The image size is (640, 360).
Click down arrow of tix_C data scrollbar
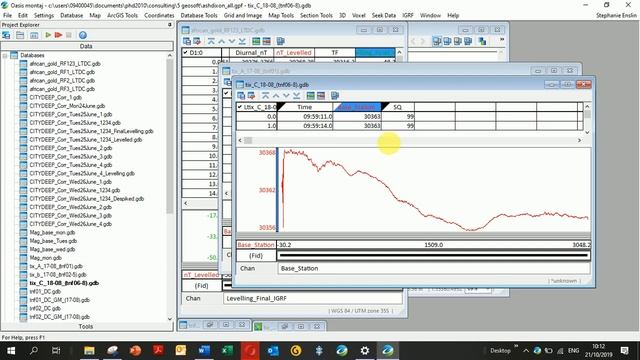pyautogui.click(x=587, y=132)
